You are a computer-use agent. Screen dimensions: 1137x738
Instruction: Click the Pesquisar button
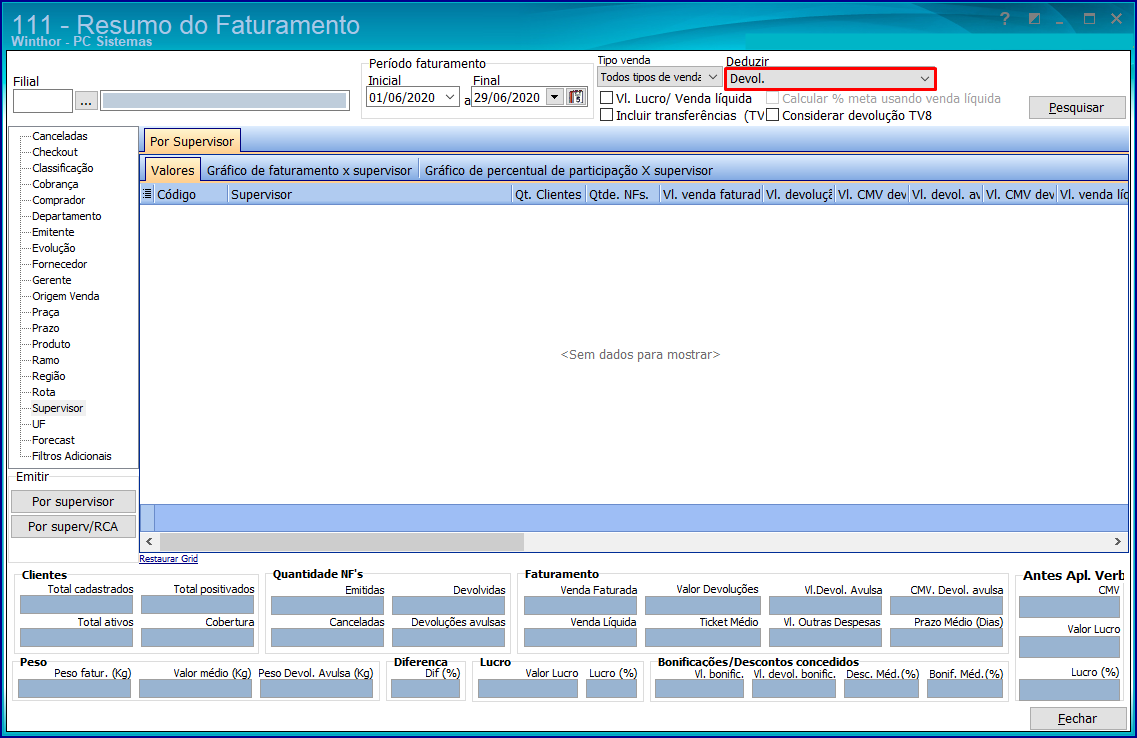(1077, 107)
